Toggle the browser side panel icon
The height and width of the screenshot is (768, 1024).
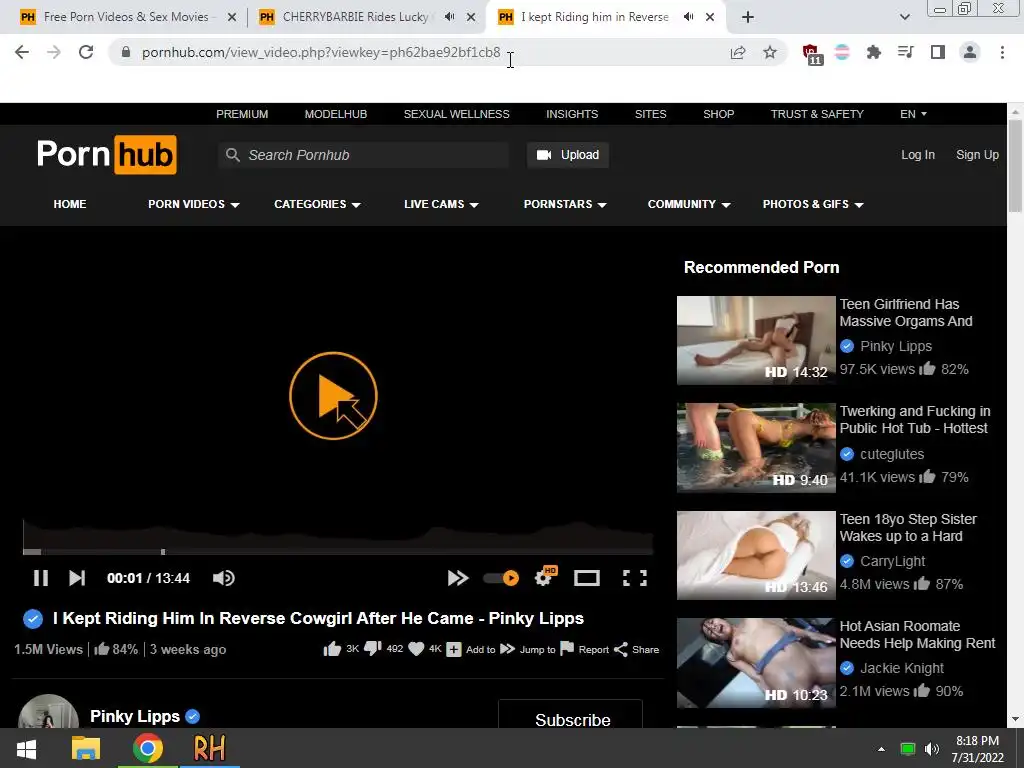[x=938, y=52]
